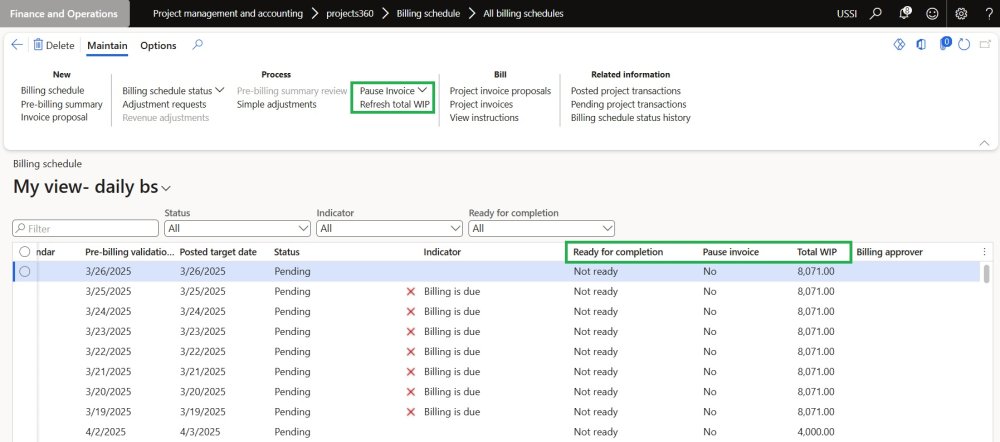The height and width of the screenshot is (442, 1000).
Task: Expand the Status filter dropdown
Action: tap(303, 228)
